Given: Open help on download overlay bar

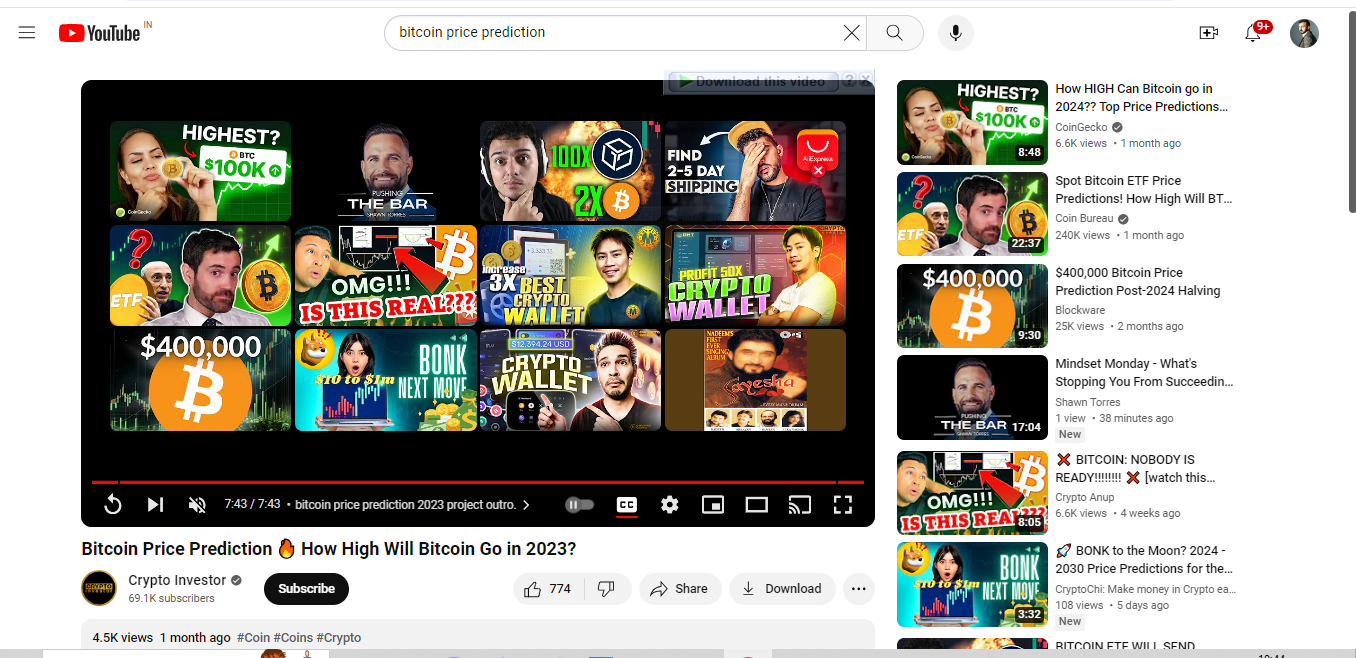Looking at the screenshot, I should click(849, 80).
